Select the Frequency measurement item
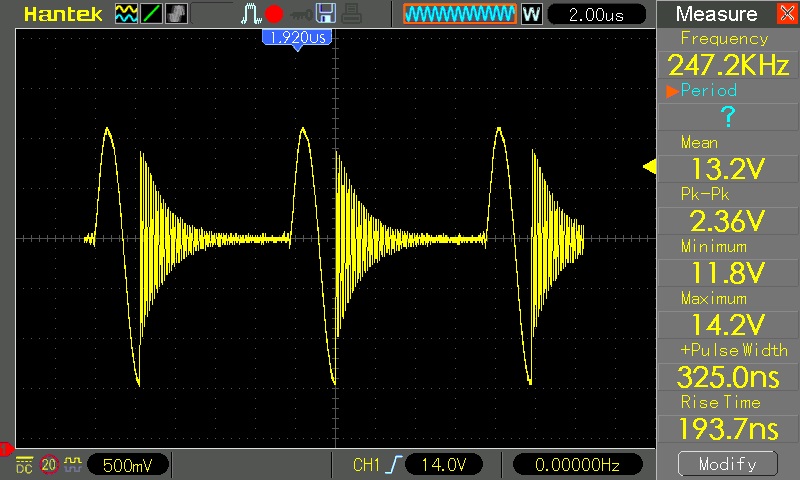Image resolution: width=800 pixels, height=480 pixels. tap(724, 53)
